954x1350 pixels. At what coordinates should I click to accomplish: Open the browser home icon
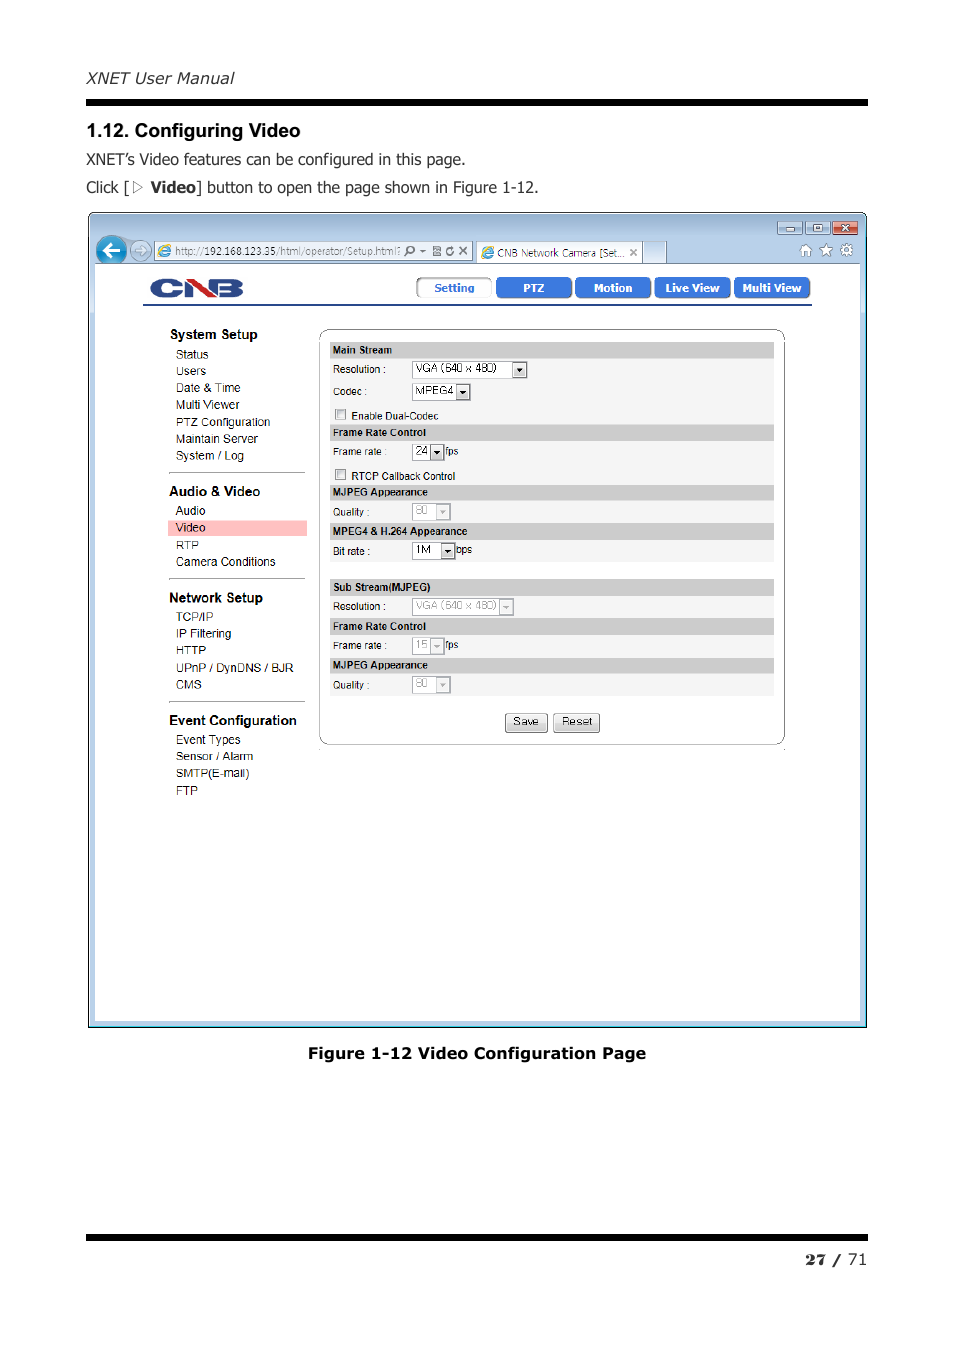(806, 251)
